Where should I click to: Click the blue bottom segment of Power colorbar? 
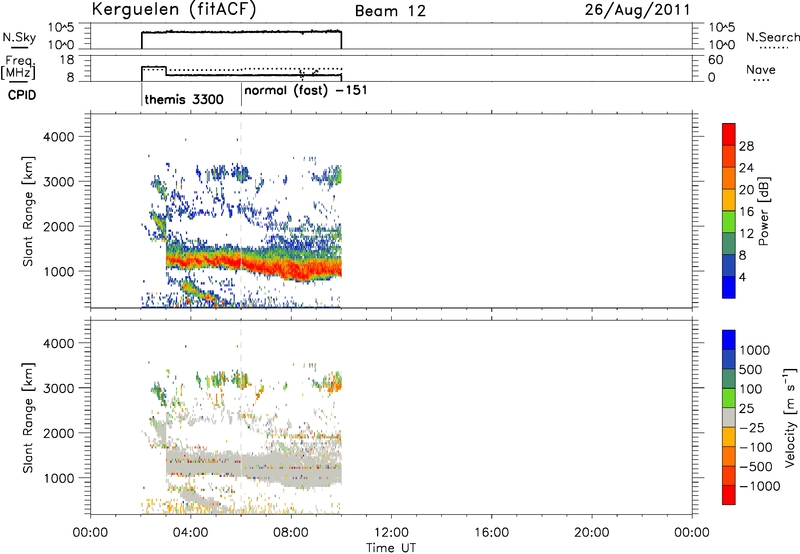pos(729,287)
